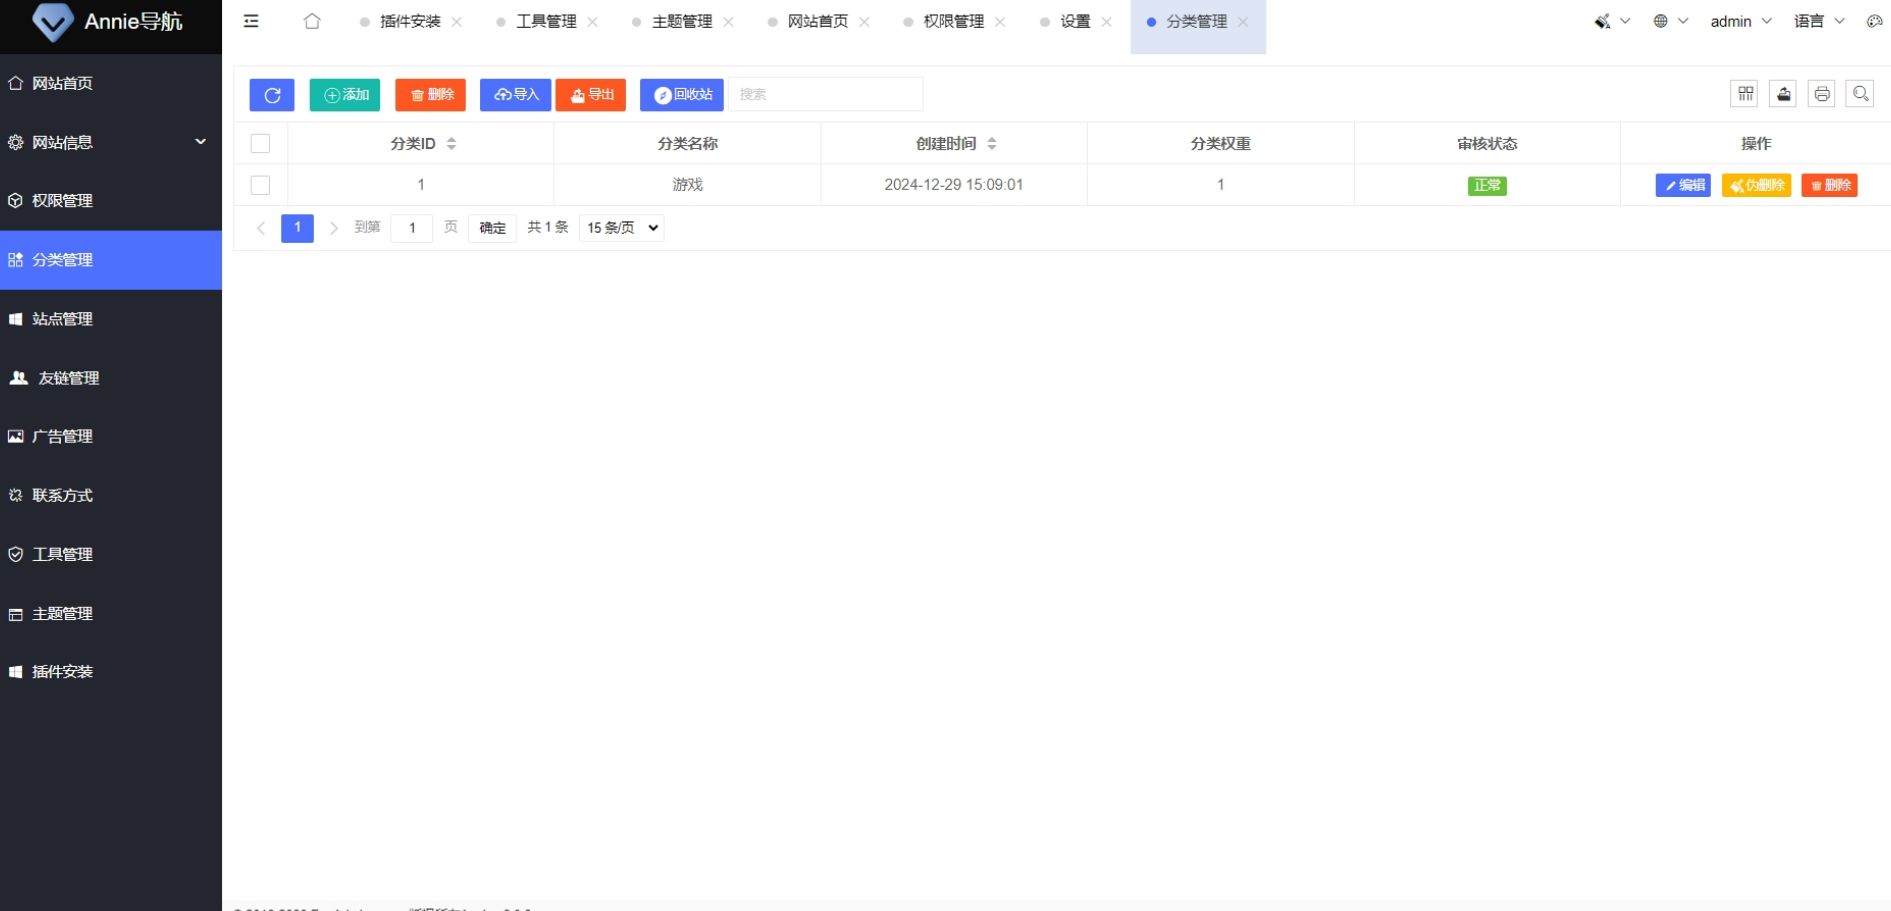
Task: Check the select-all checkbox in table header
Action: 261,143
